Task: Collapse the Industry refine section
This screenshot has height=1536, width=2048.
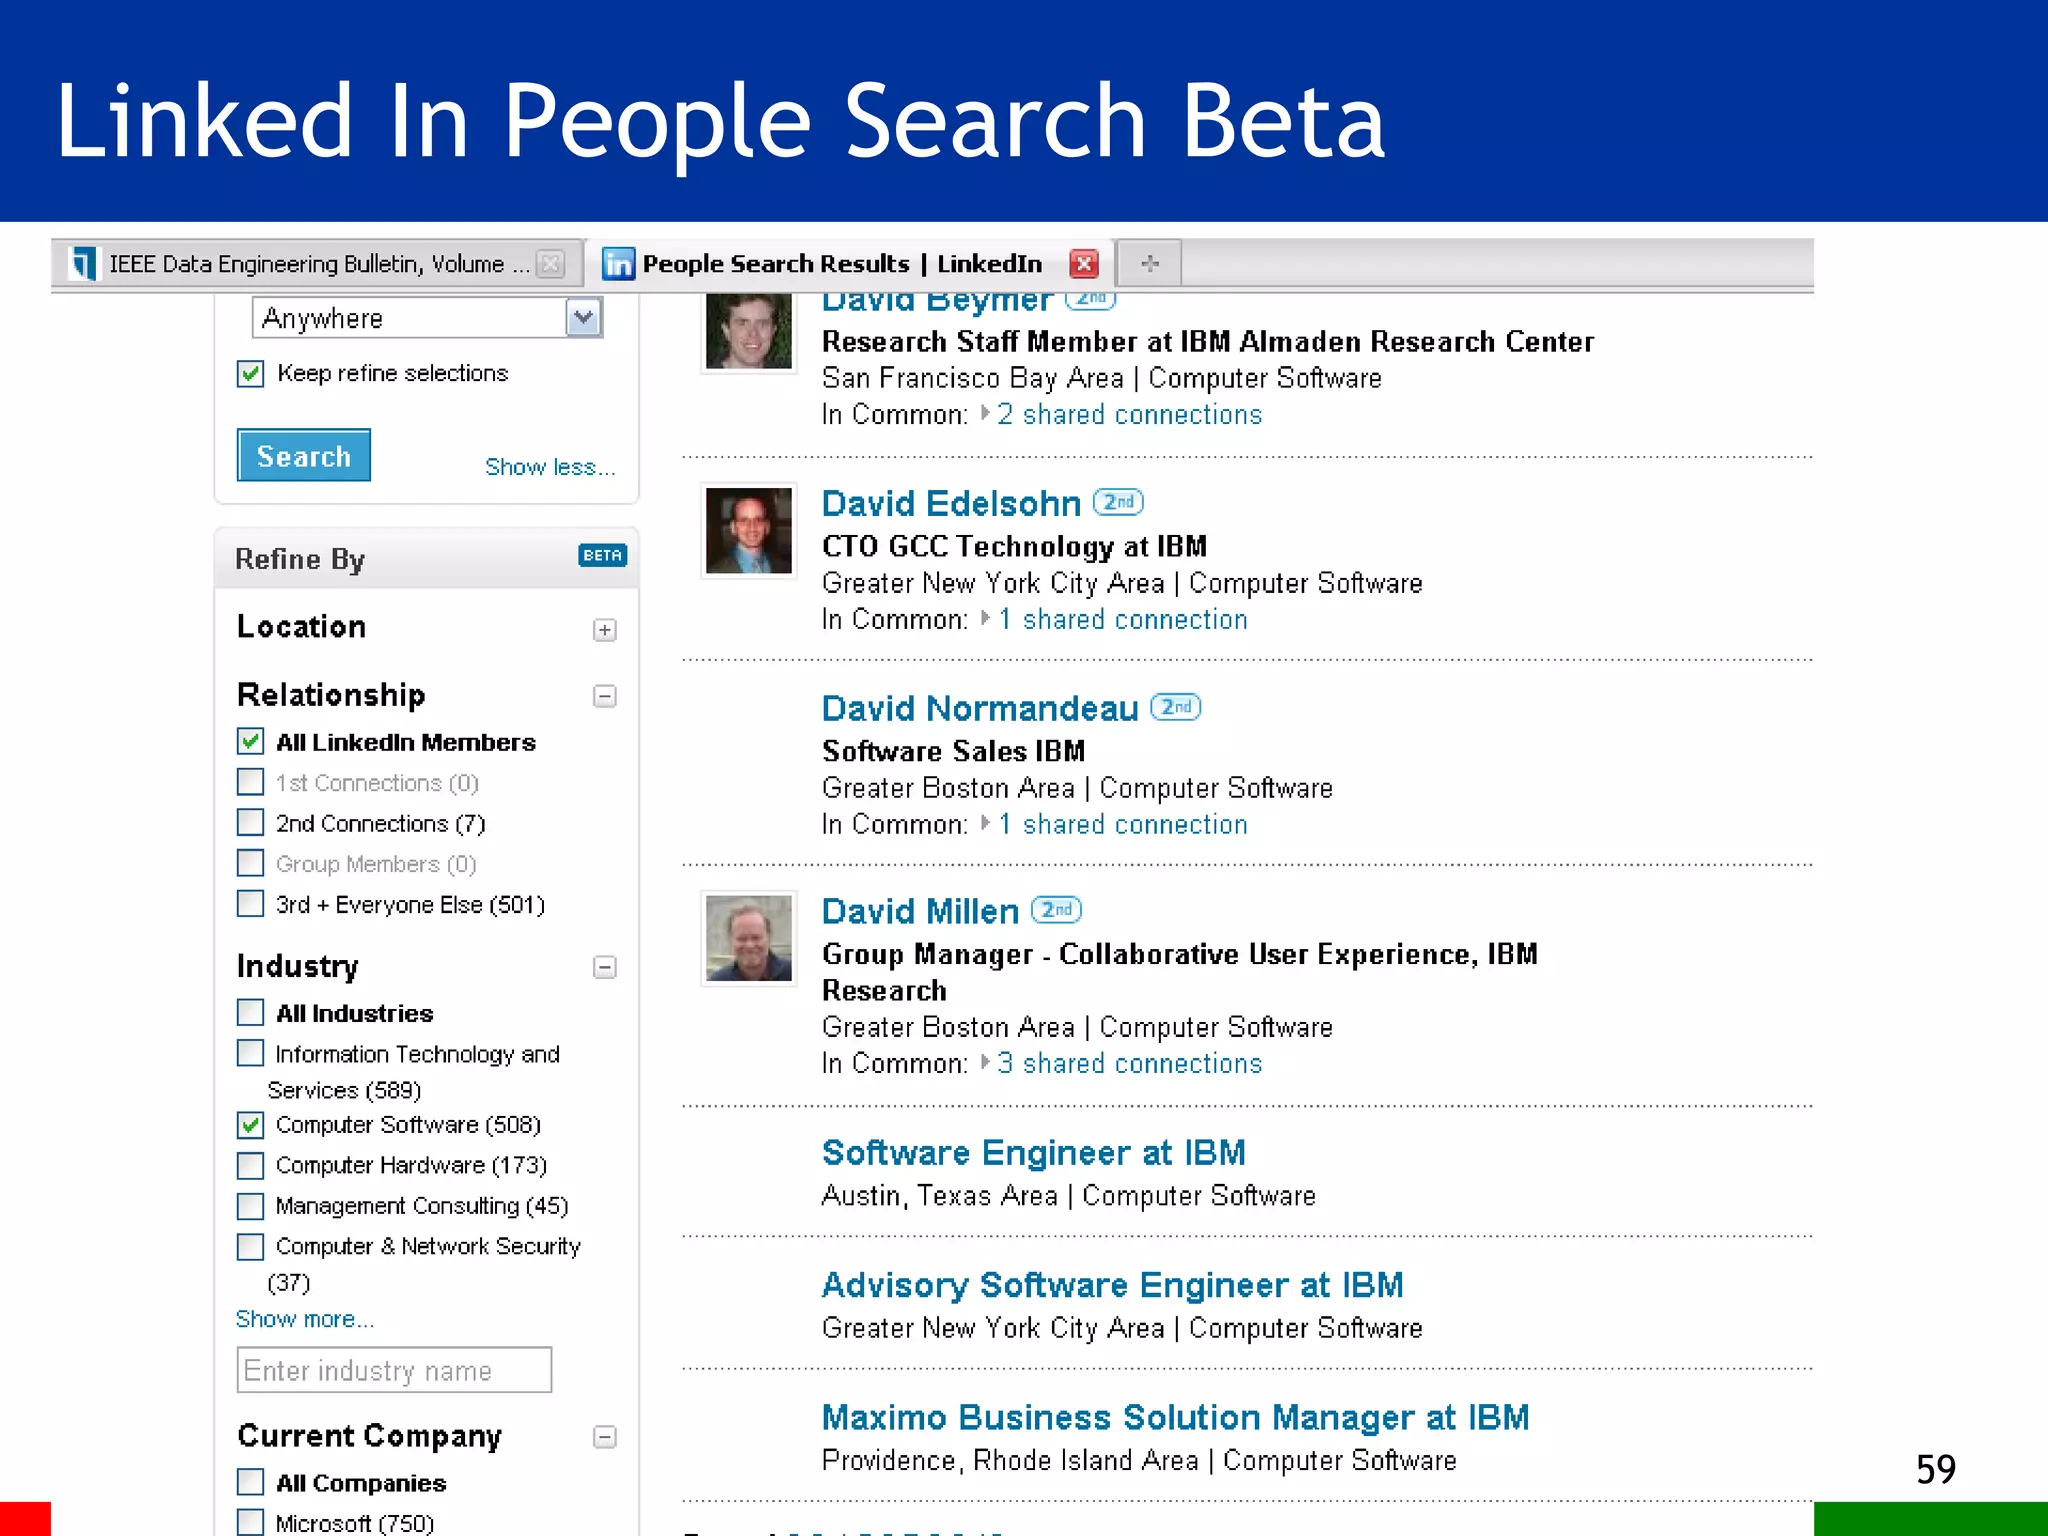Action: (x=604, y=967)
